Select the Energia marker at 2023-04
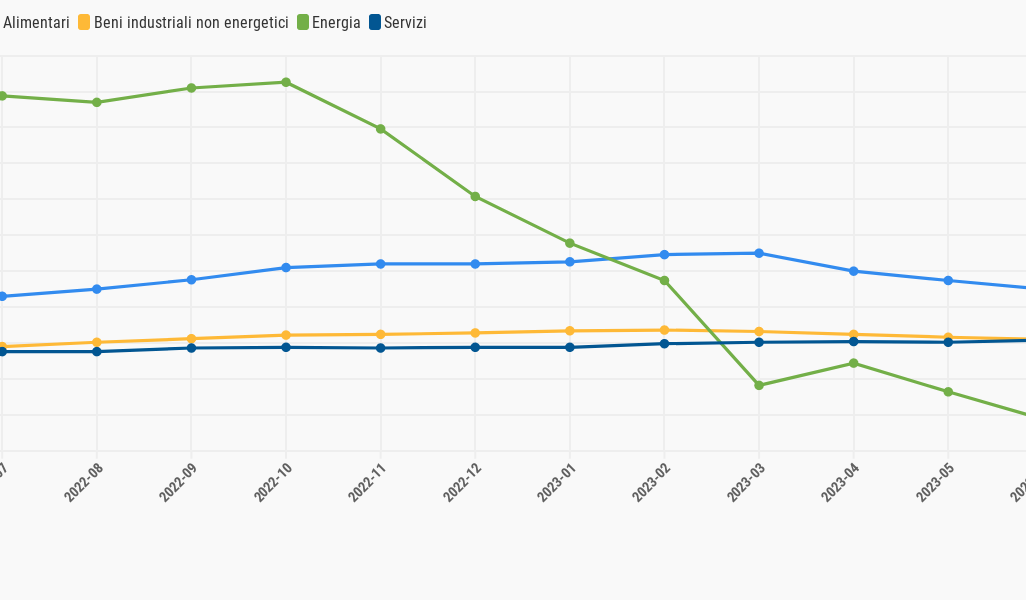This screenshot has height=600, width=1026. [853, 363]
